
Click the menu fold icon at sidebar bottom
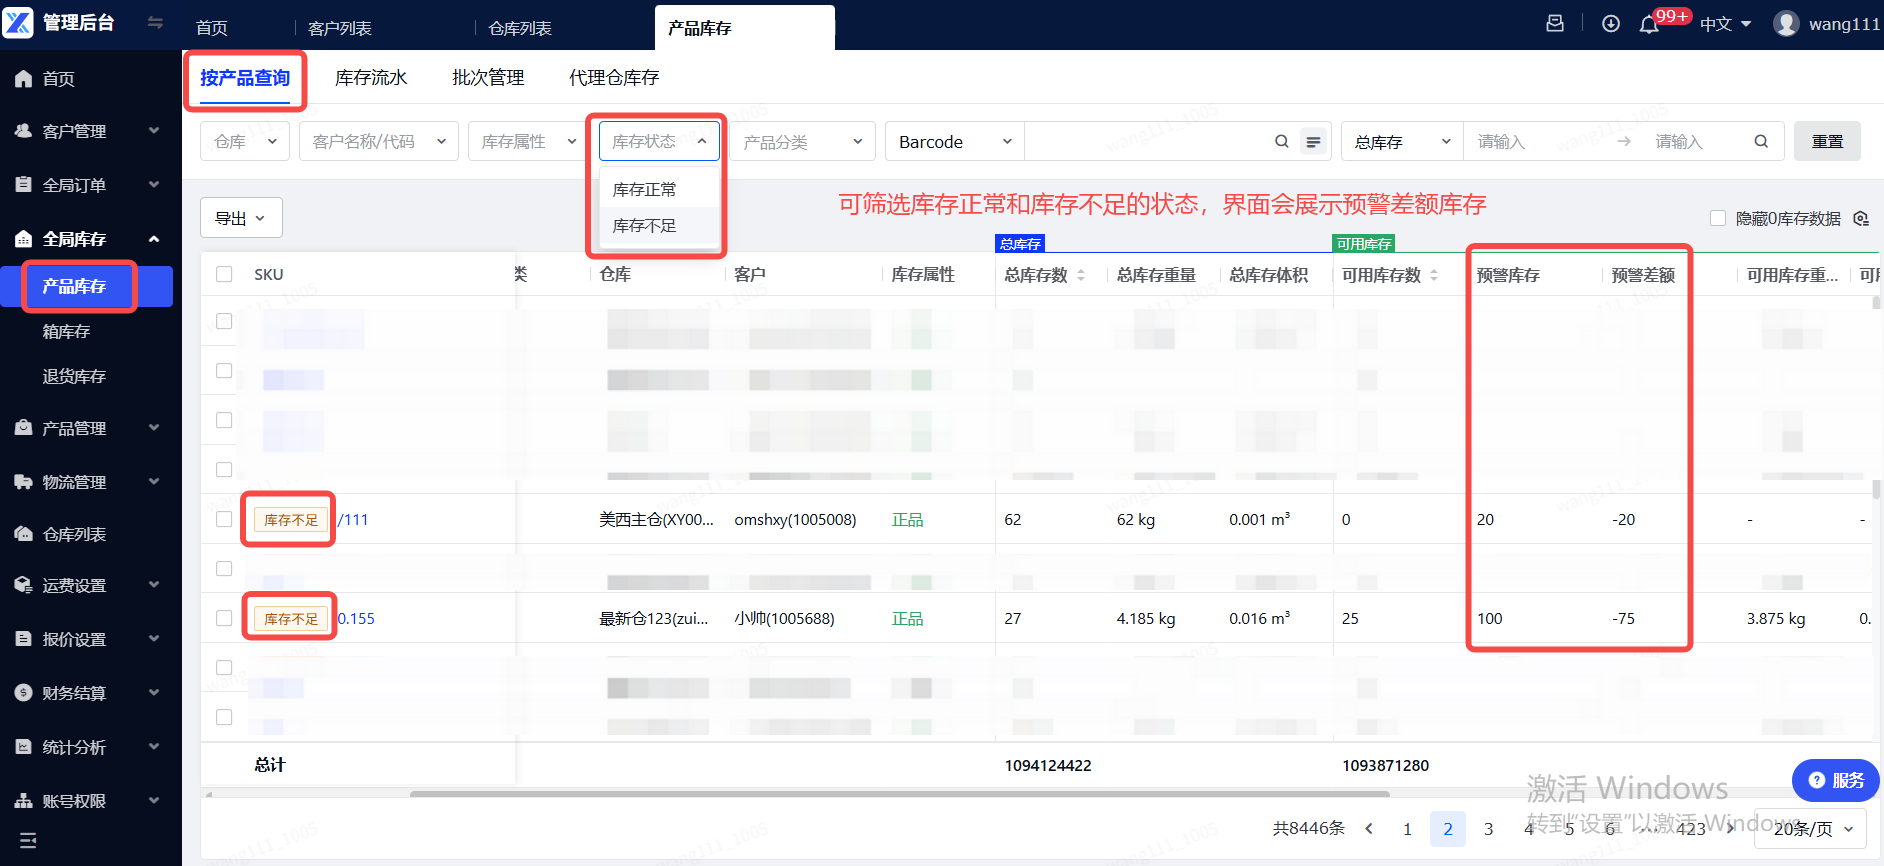click(x=28, y=840)
